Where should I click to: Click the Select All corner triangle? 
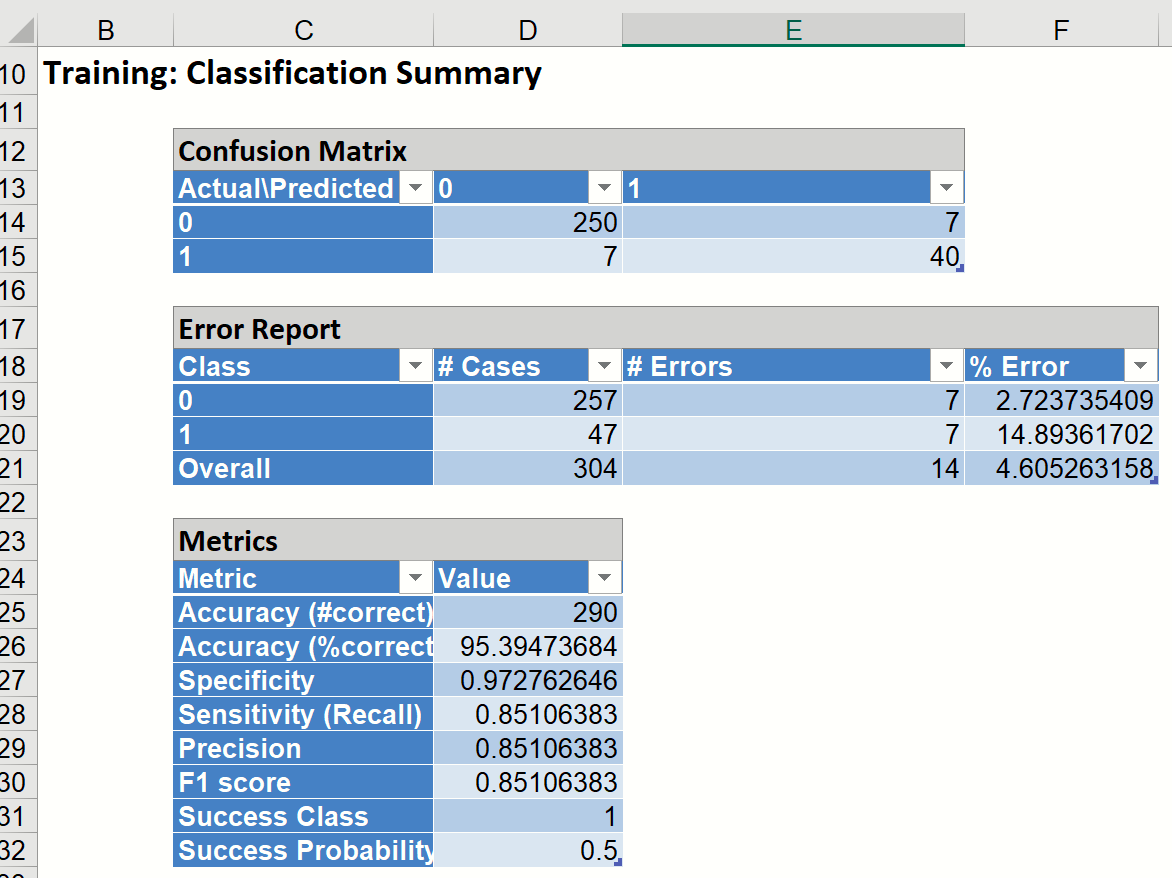click(20, 32)
